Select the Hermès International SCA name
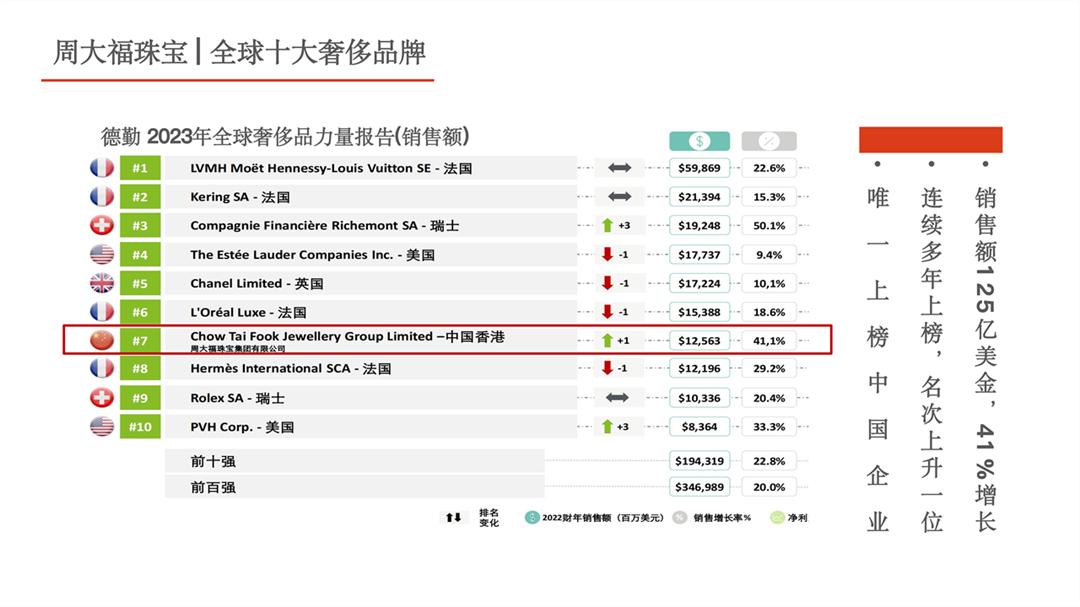Image resolution: width=1080 pixels, height=607 pixels. tap(291, 369)
